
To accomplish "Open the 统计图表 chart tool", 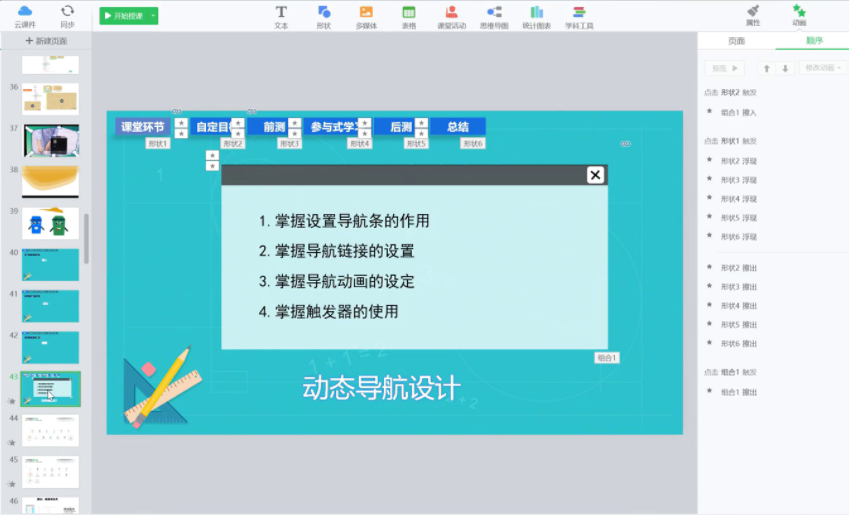I will [537, 17].
